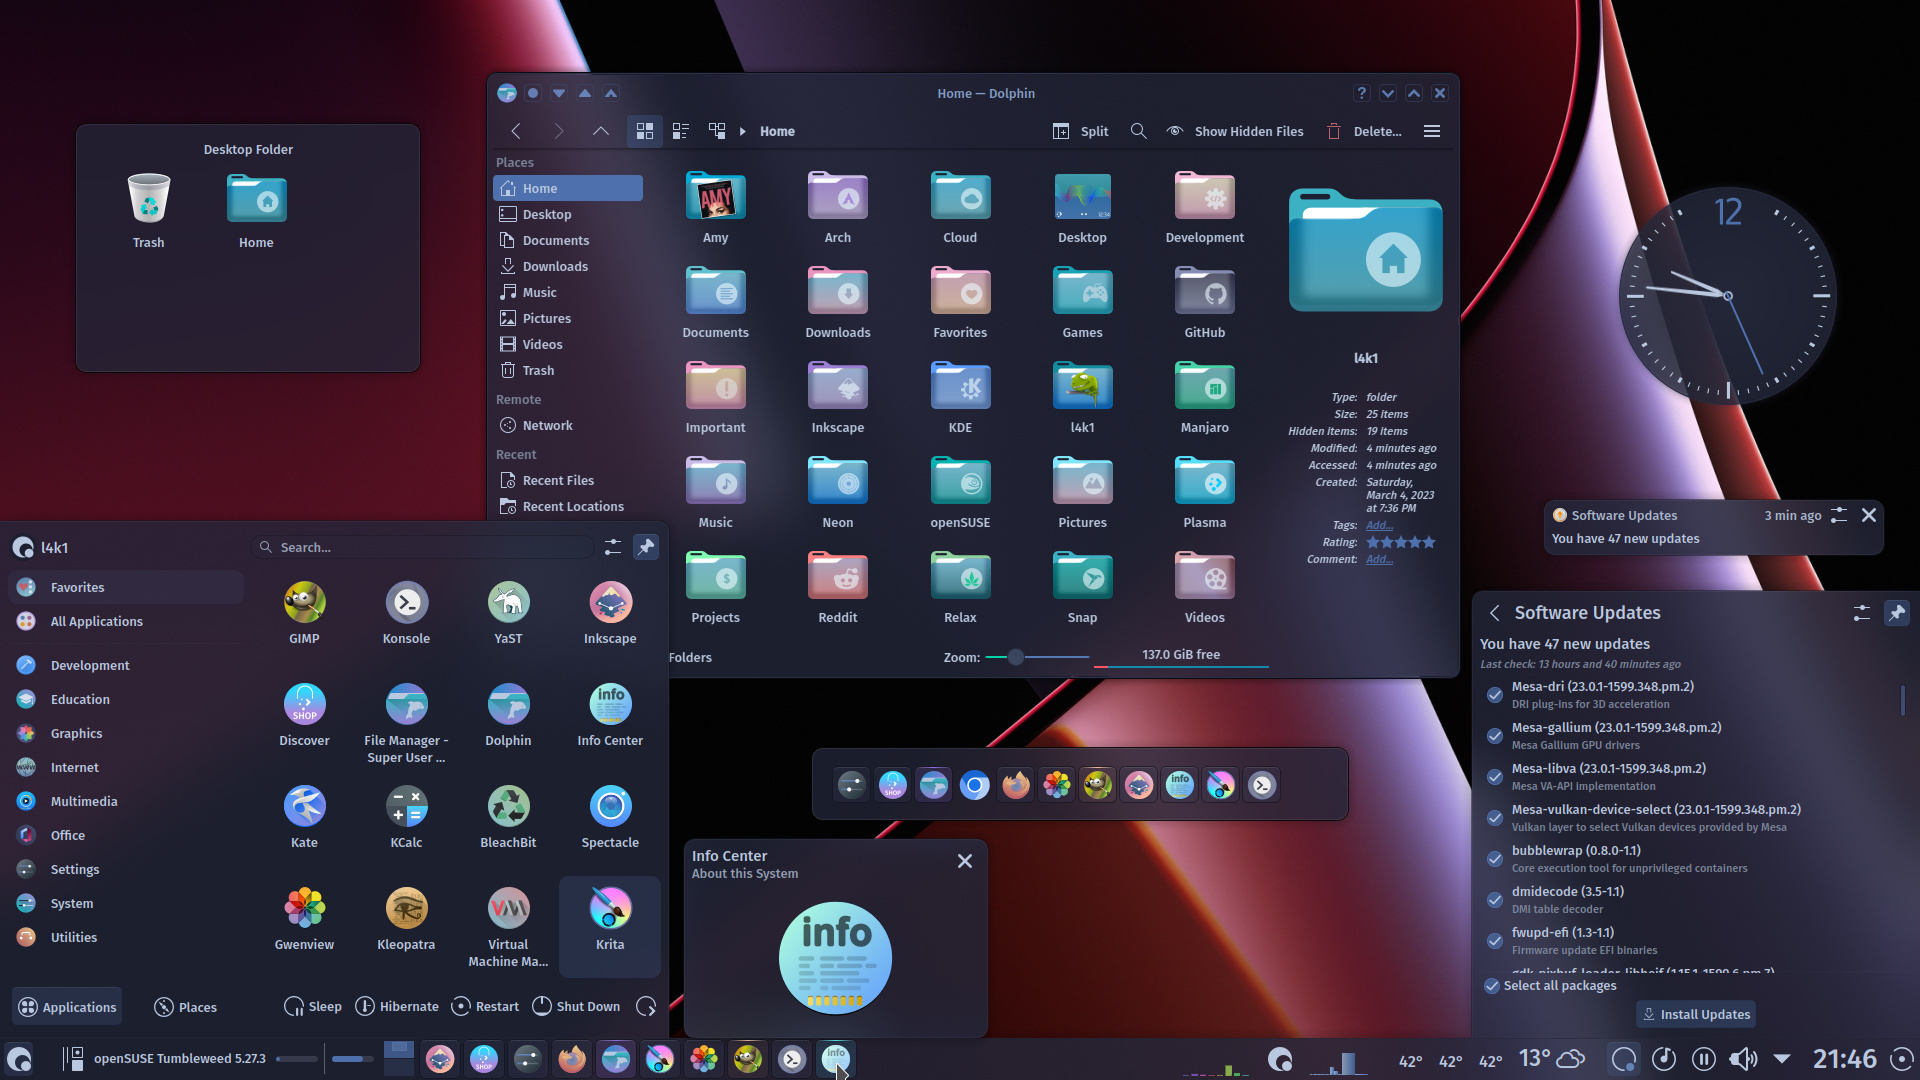Screen dimensions: 1920x1080
Task: Switch Dolphin to compact view mode
Action: click(x=681, y=131)
